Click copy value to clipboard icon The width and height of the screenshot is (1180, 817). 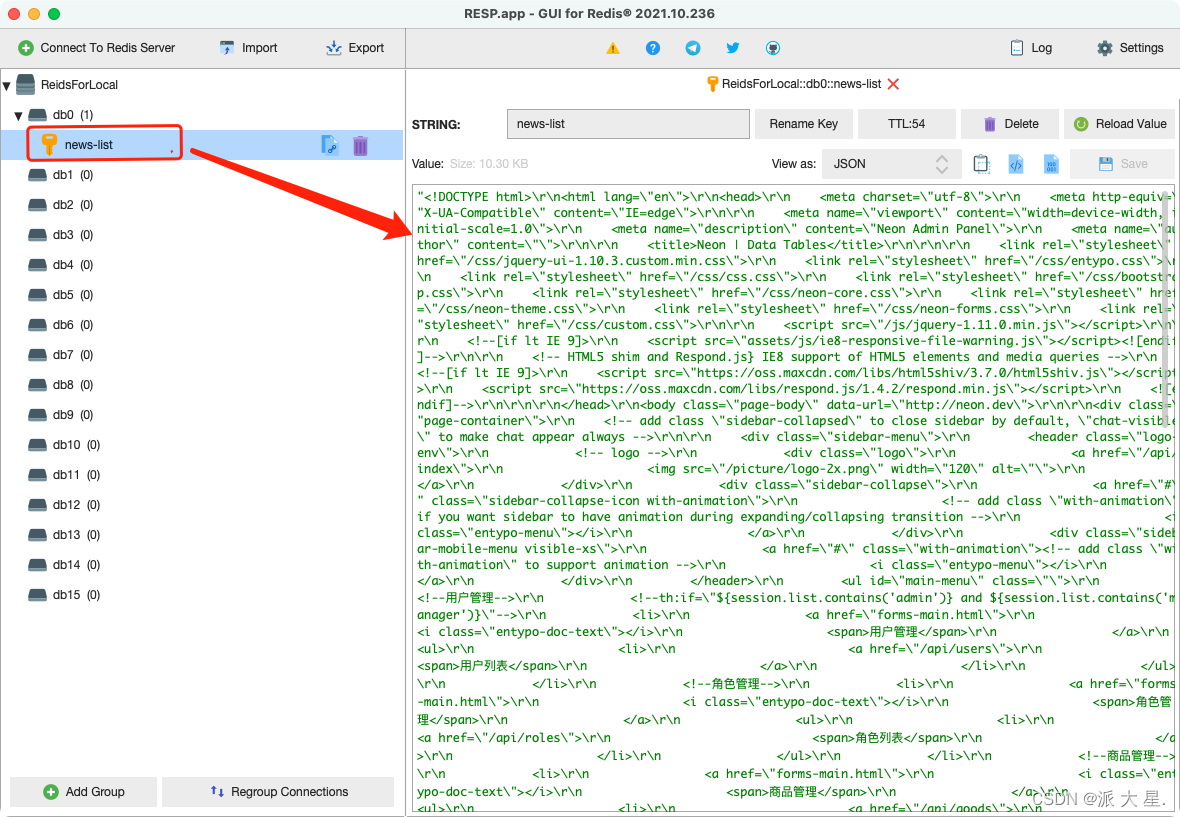coord(981,163)
